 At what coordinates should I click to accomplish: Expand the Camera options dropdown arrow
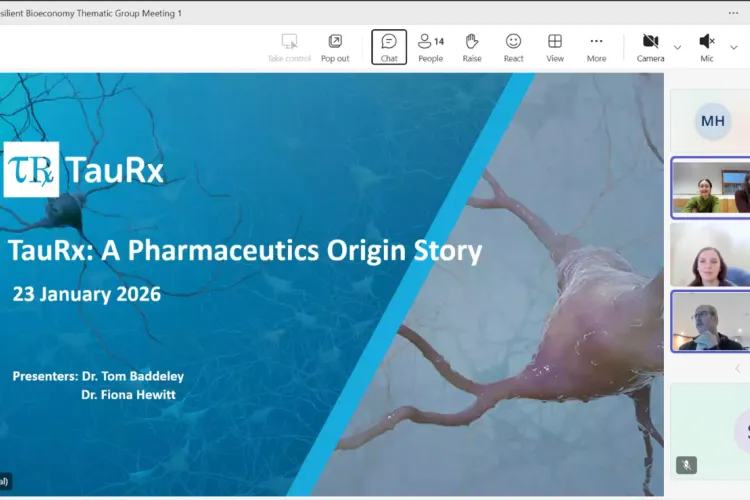(677, 47)
